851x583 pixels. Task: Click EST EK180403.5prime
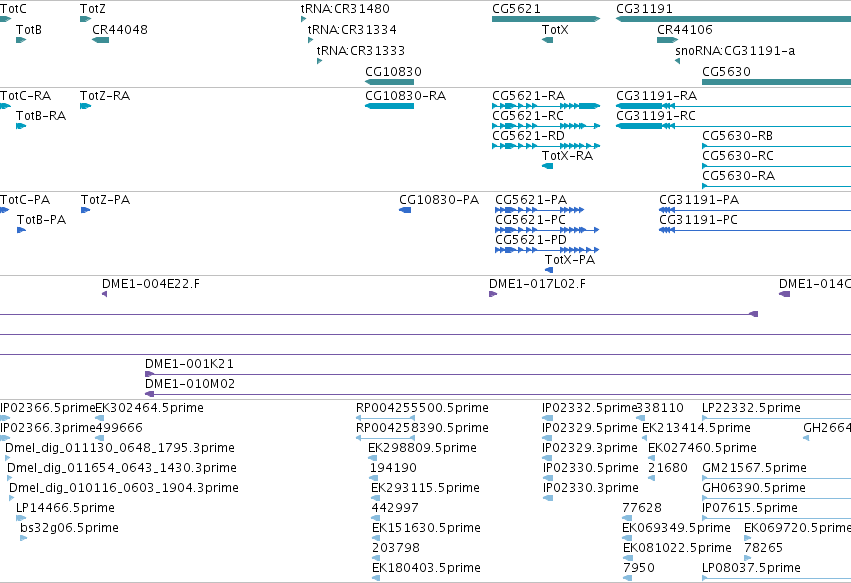pyautogui.click(x=427, y=568)
